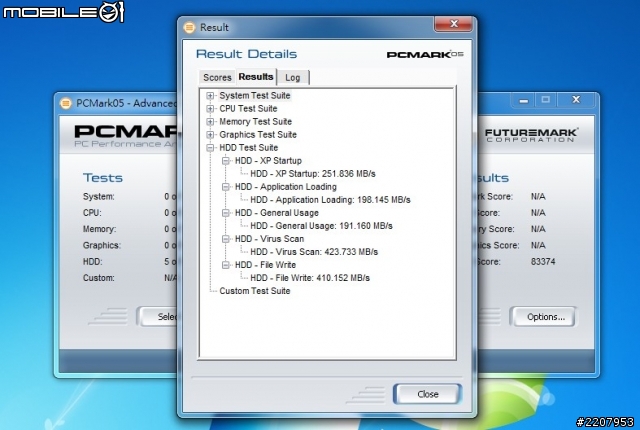Minimize the PCMark05 main window
This screenshot has width=640, height=430.
524,100
